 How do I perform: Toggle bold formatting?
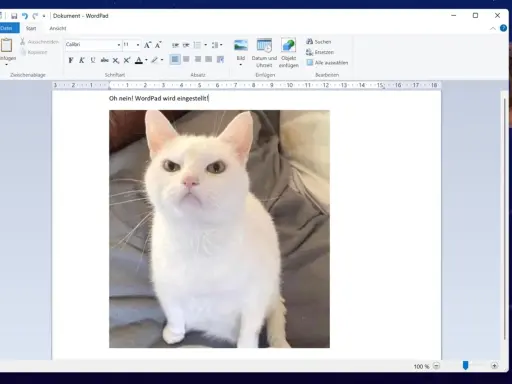(71, 60)
